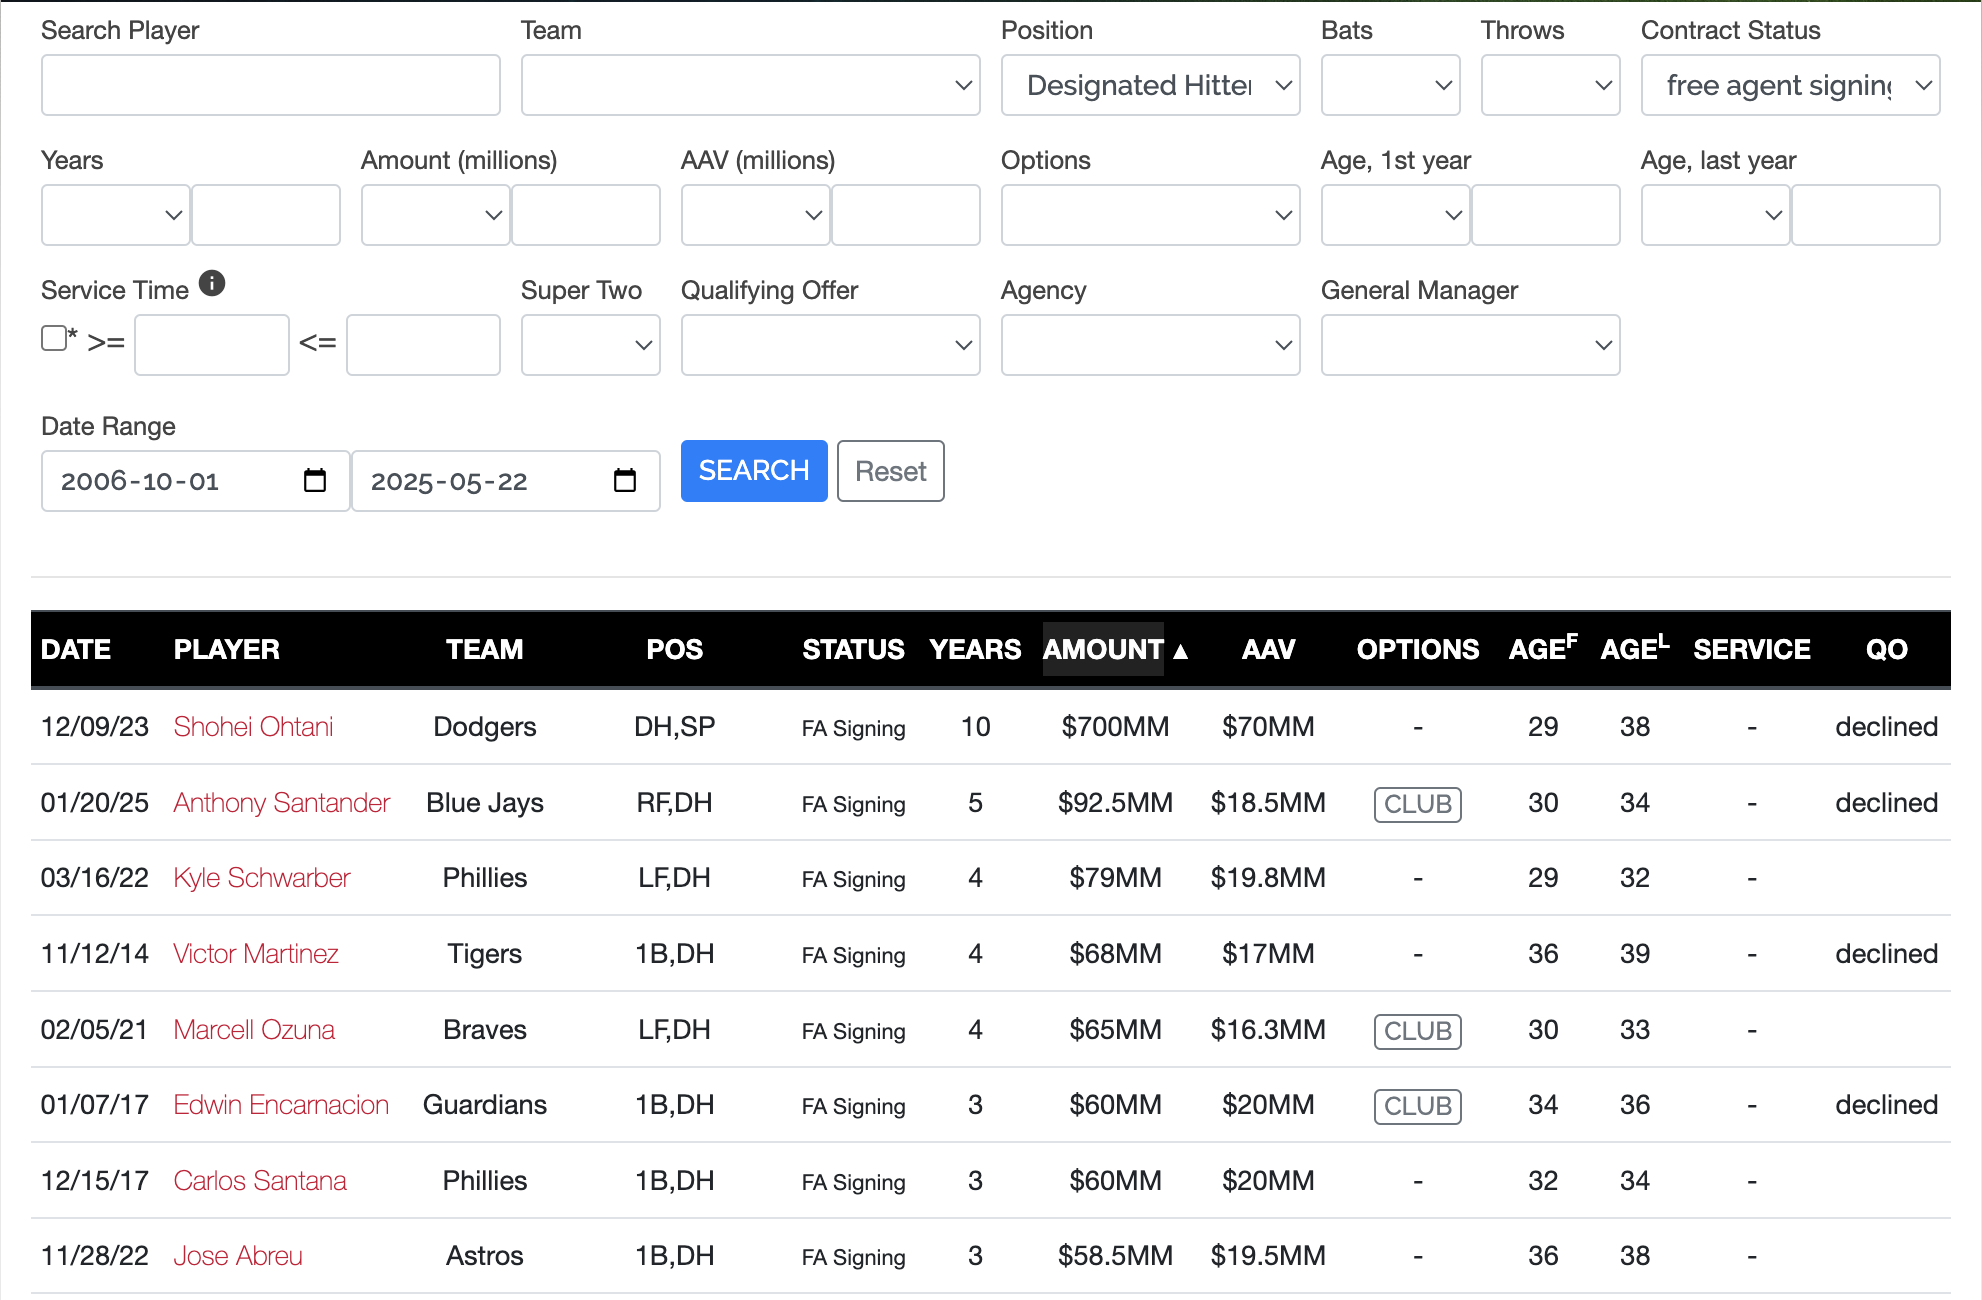Open the Team dropdown
This screenshot has width=1982, height=1300.
tap(750, 85)
